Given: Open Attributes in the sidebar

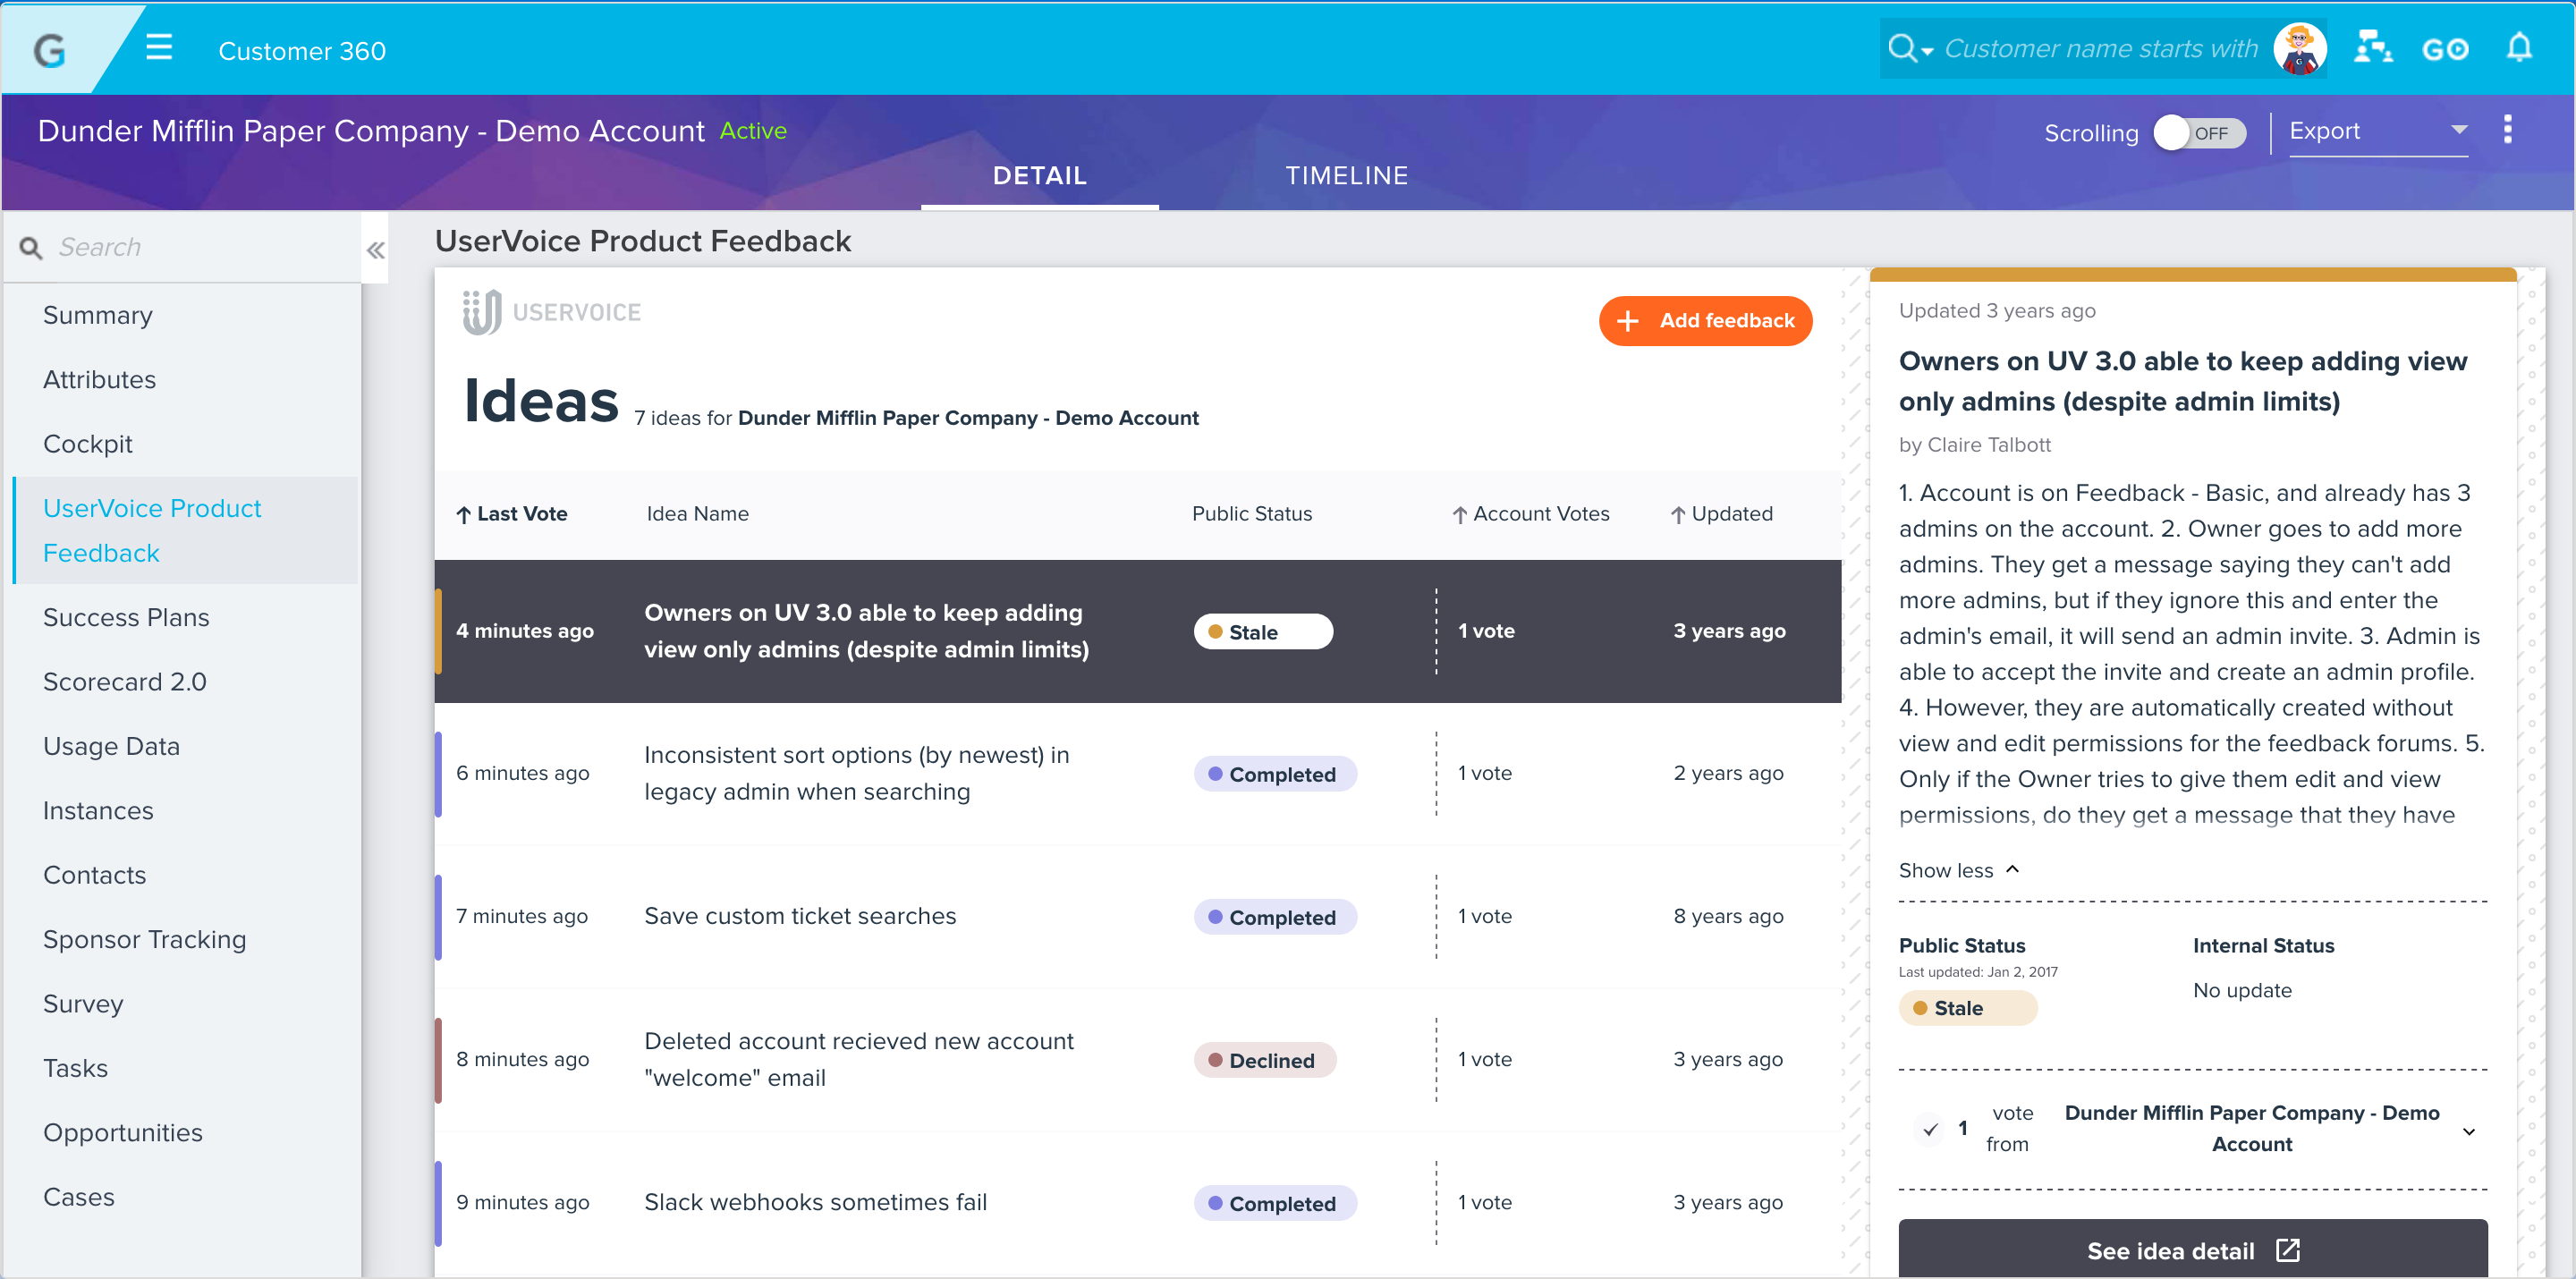Looking at the screenshot, I should click(x=99, y=380).
